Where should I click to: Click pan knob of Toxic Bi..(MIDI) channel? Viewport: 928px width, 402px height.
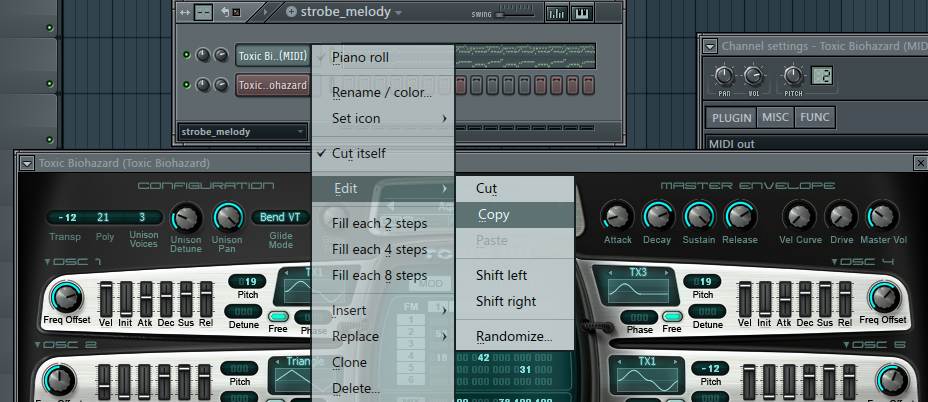203,56
